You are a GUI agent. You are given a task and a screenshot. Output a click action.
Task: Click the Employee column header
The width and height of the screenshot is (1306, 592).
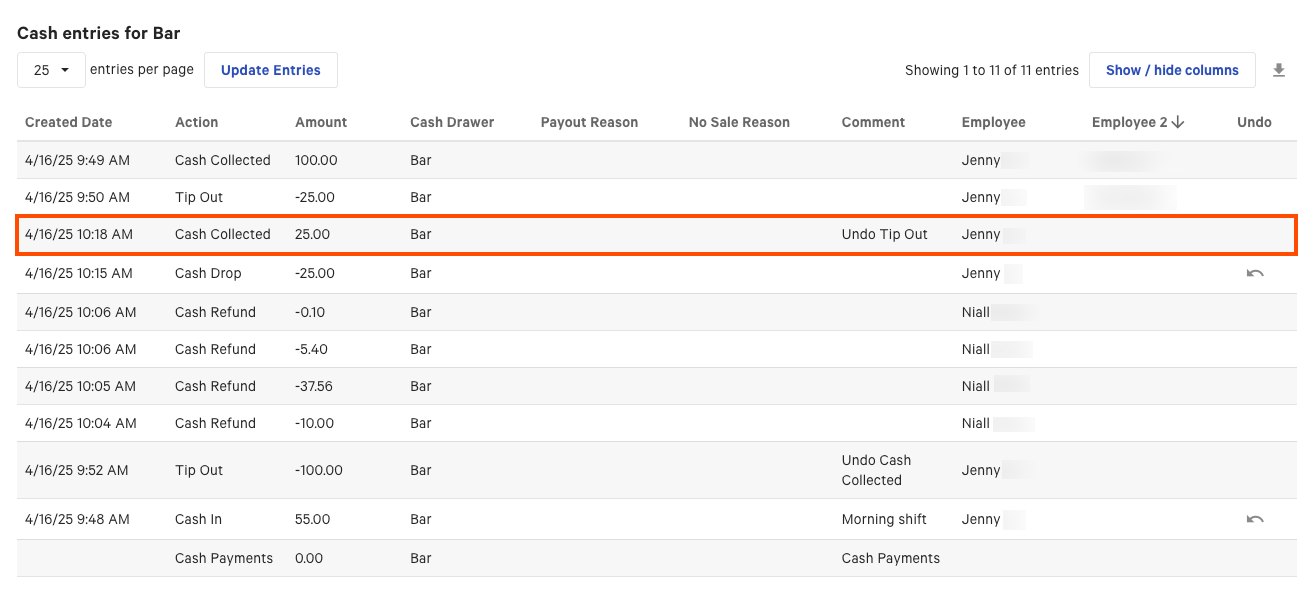point(994,122)
